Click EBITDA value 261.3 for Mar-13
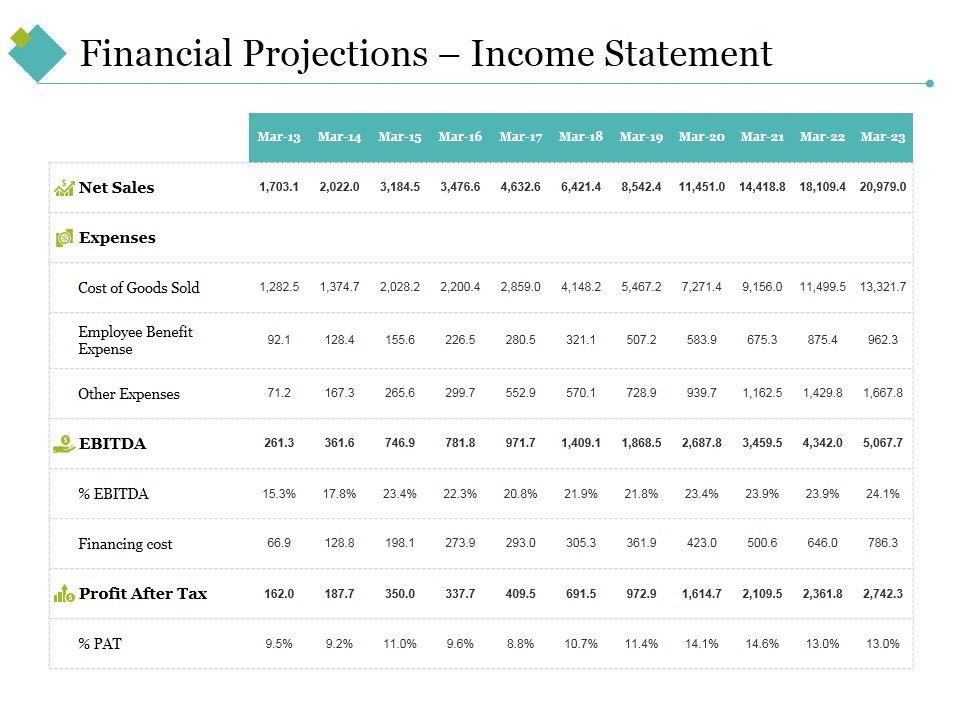This screenshot has width=960, height=720. (278, 443)
